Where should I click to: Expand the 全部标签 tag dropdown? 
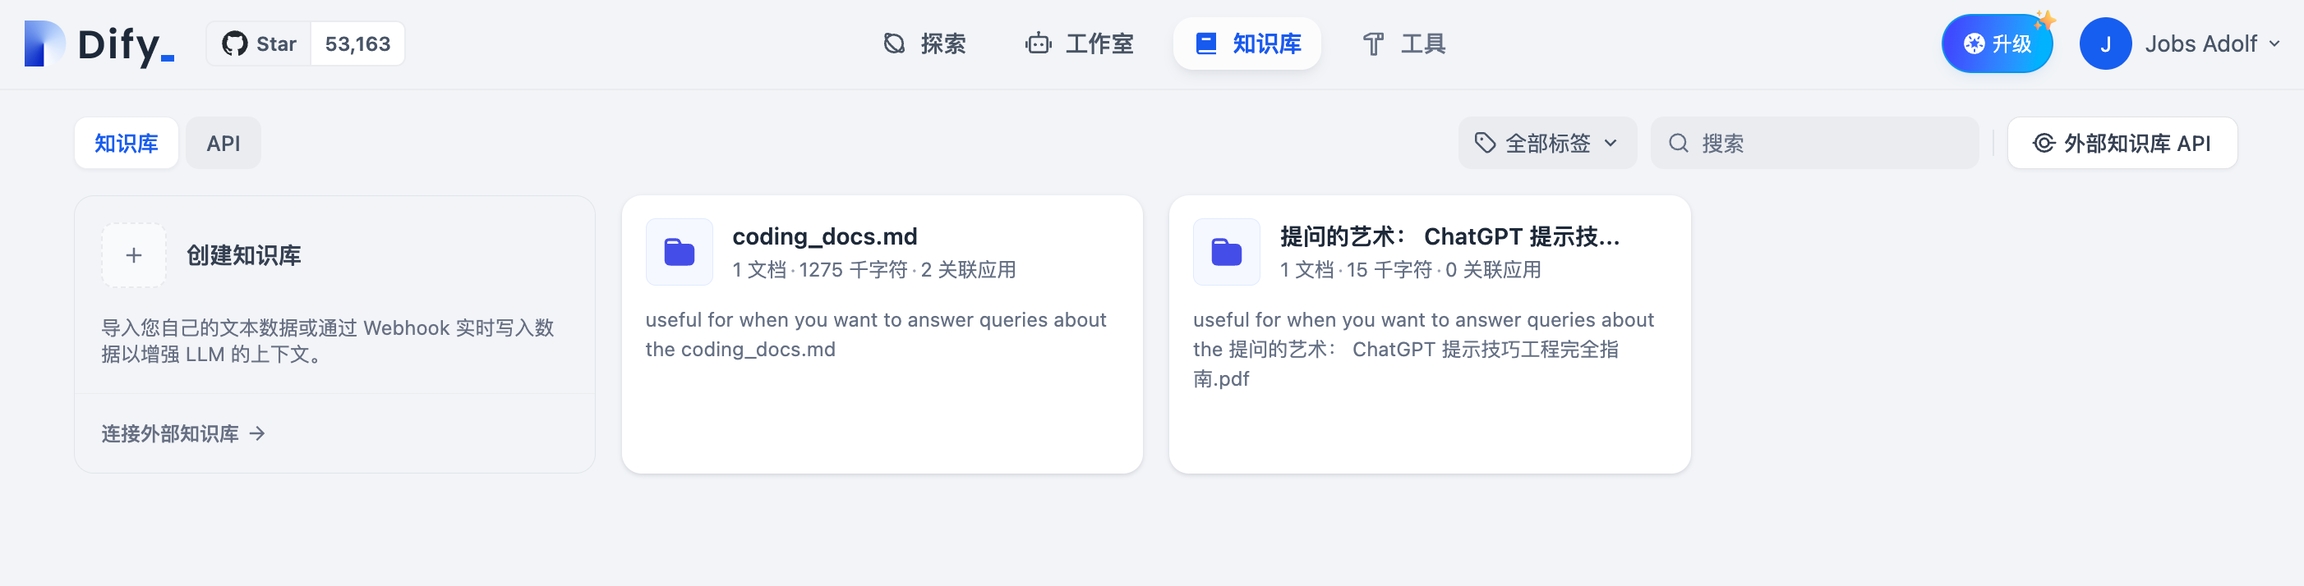click(x=1610, y=143)
